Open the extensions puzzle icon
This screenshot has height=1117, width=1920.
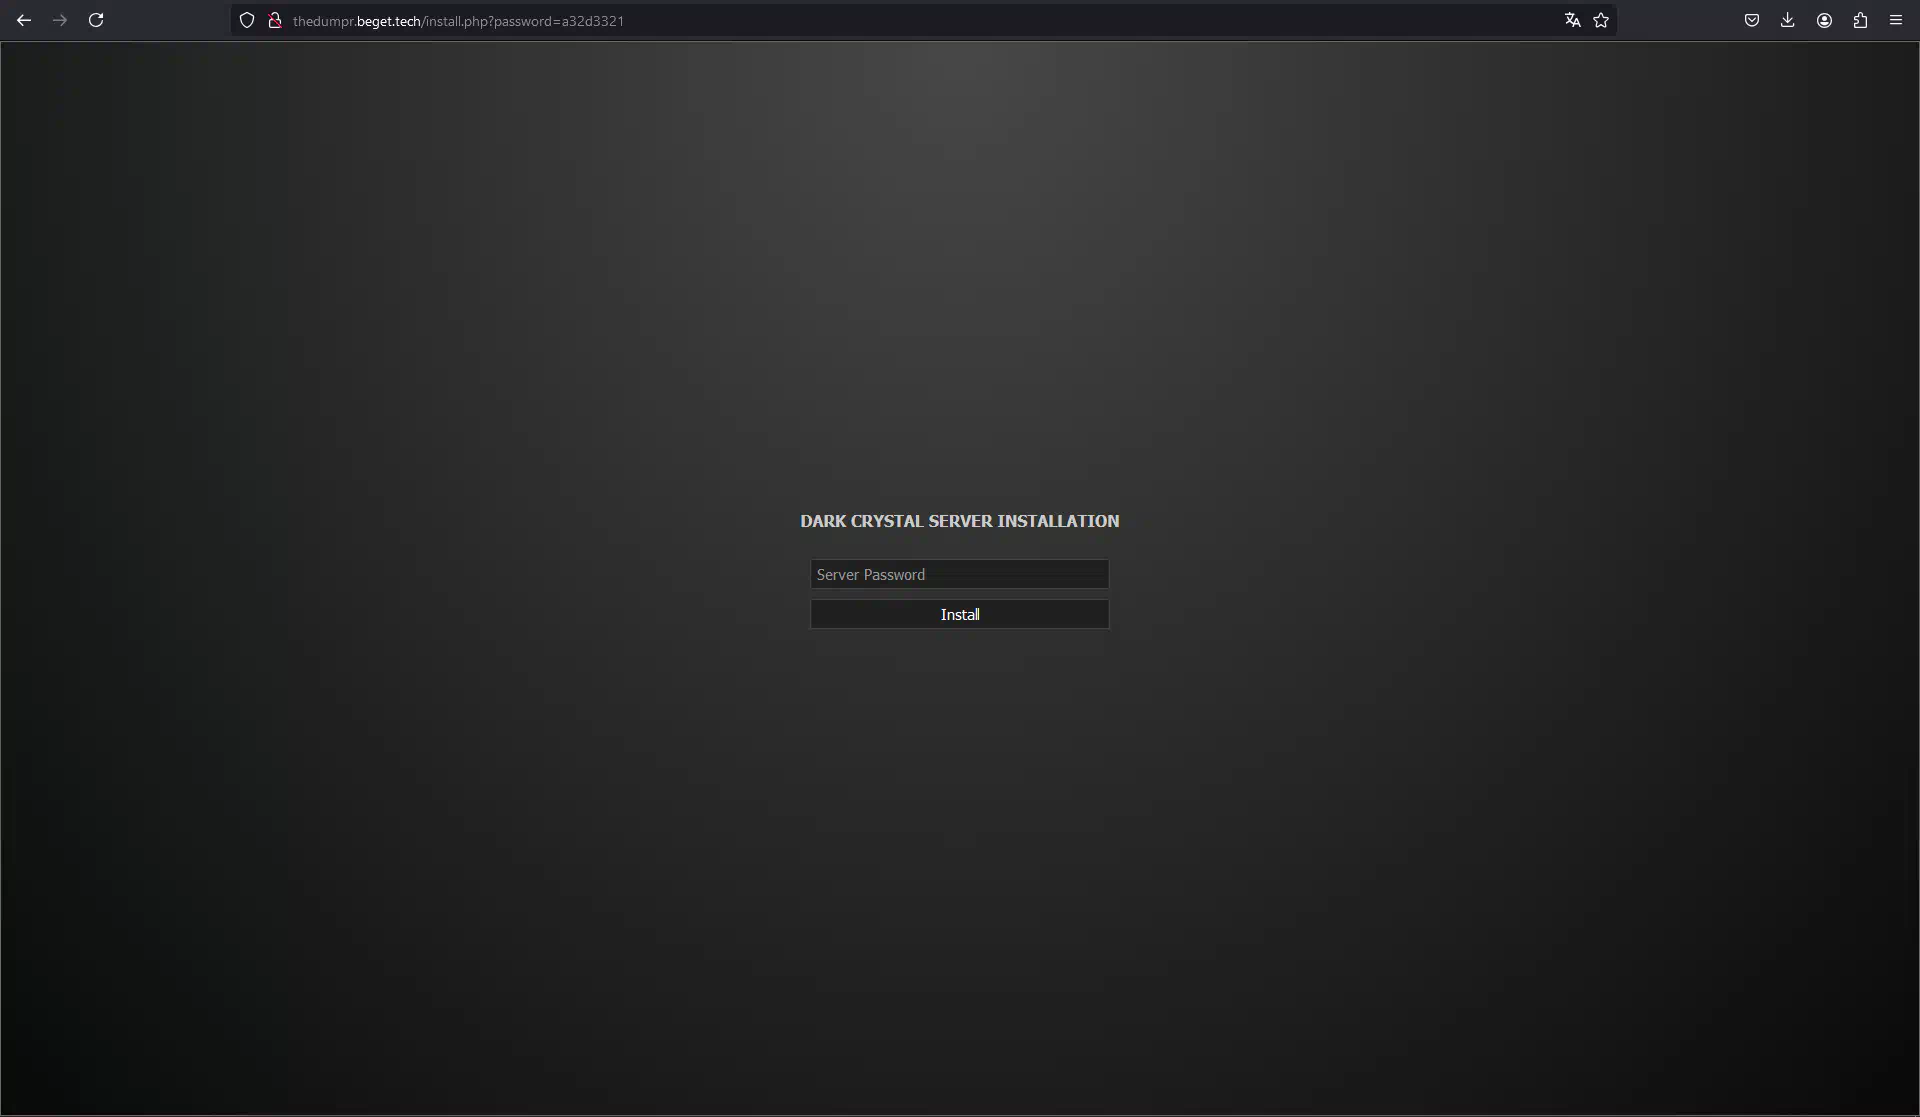coord(1860,20)
